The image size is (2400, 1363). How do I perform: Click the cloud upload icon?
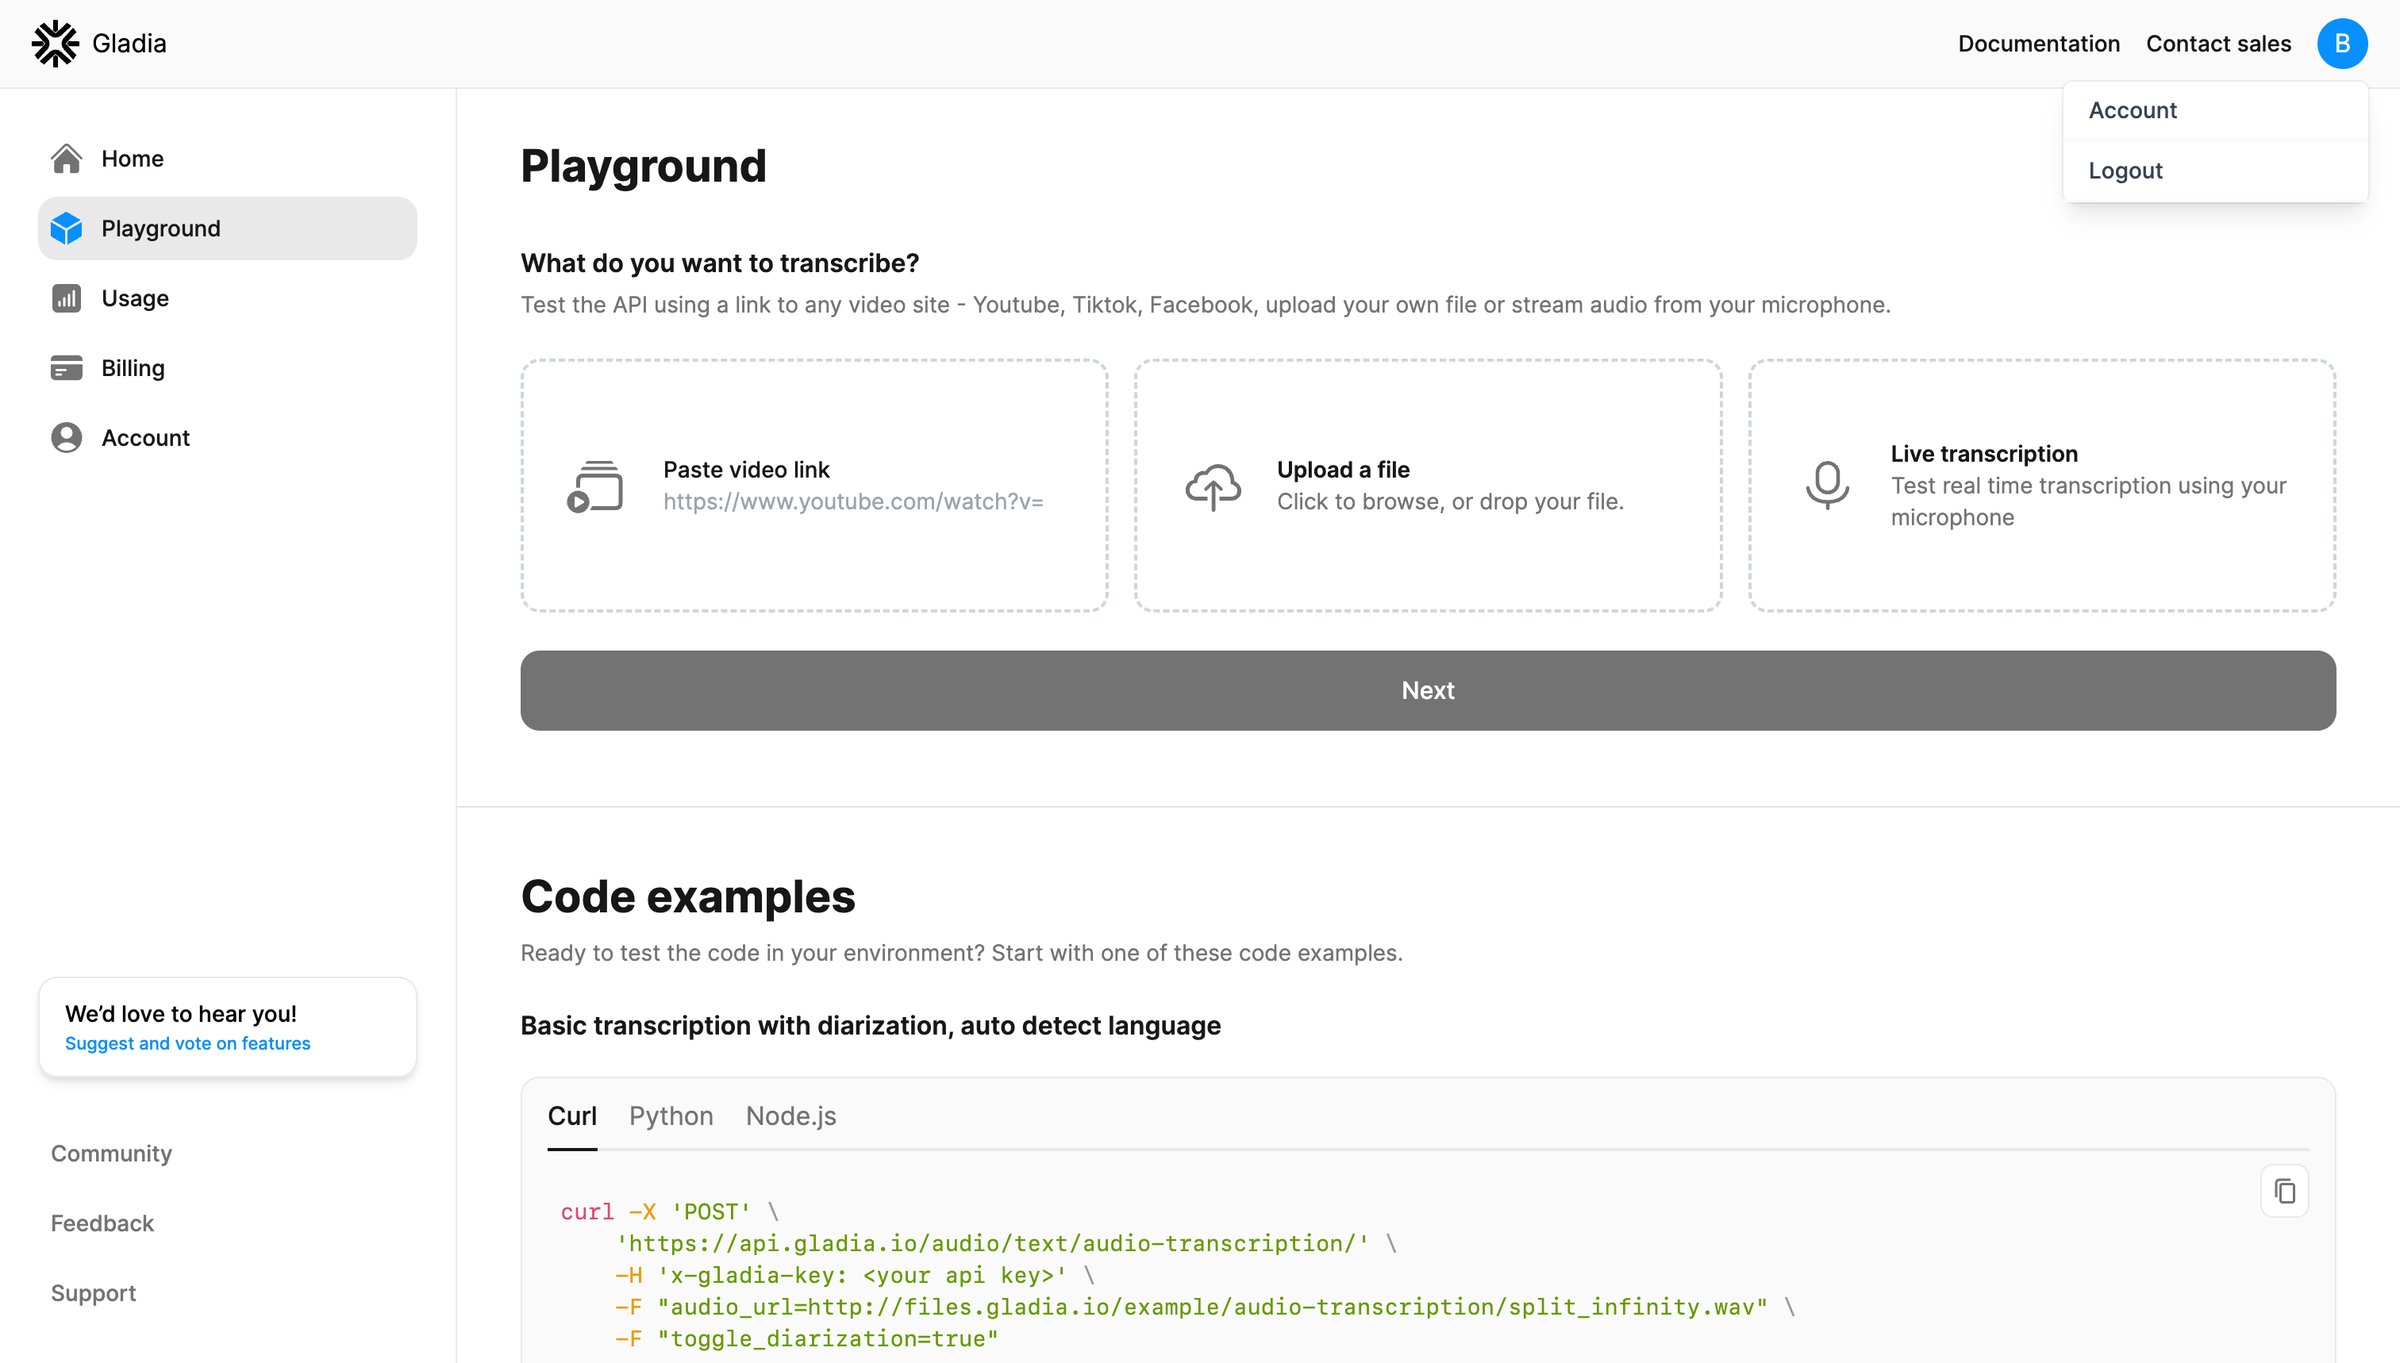click(1213, 486)
